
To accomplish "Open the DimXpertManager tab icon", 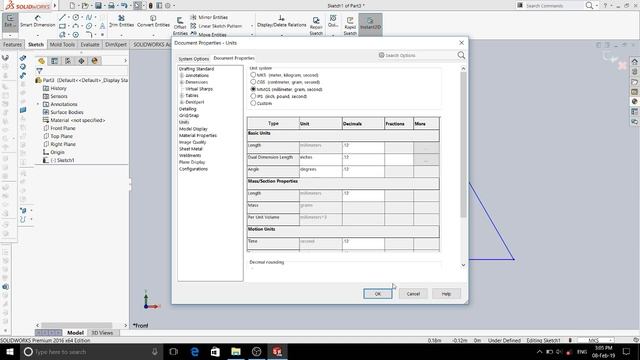I will tap(81, 61).
